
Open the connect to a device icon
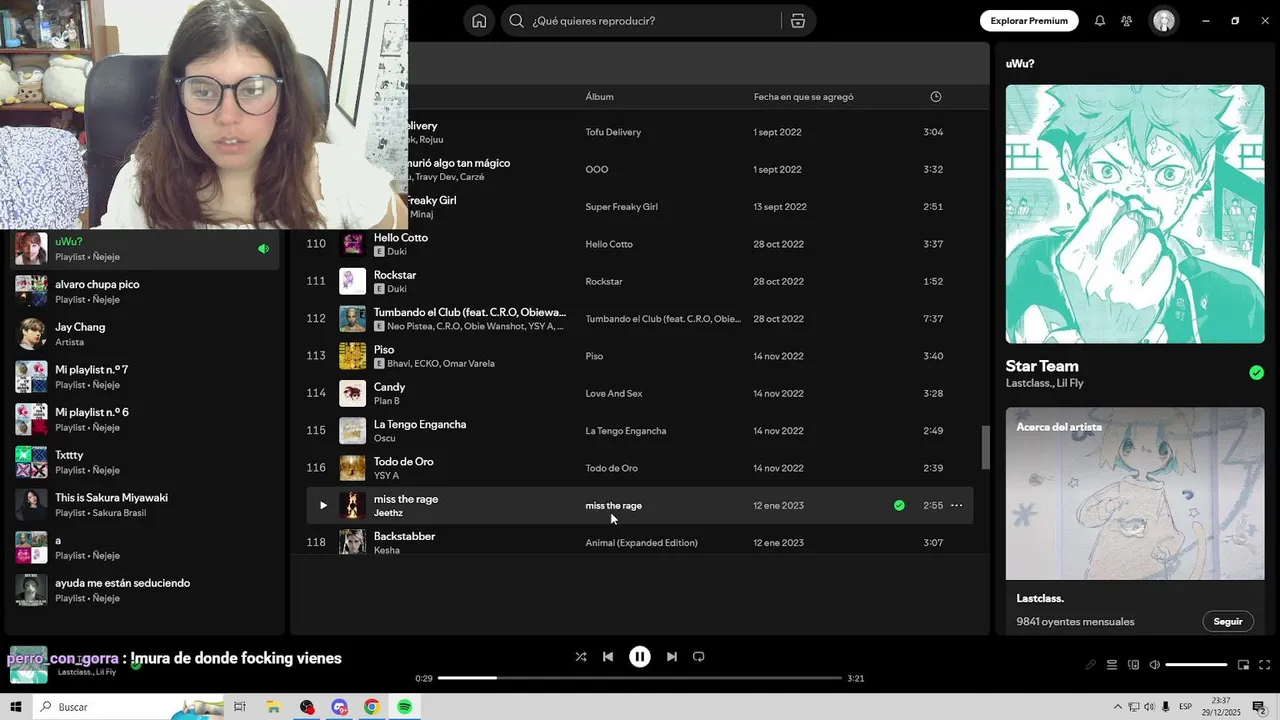(1133, 665)
